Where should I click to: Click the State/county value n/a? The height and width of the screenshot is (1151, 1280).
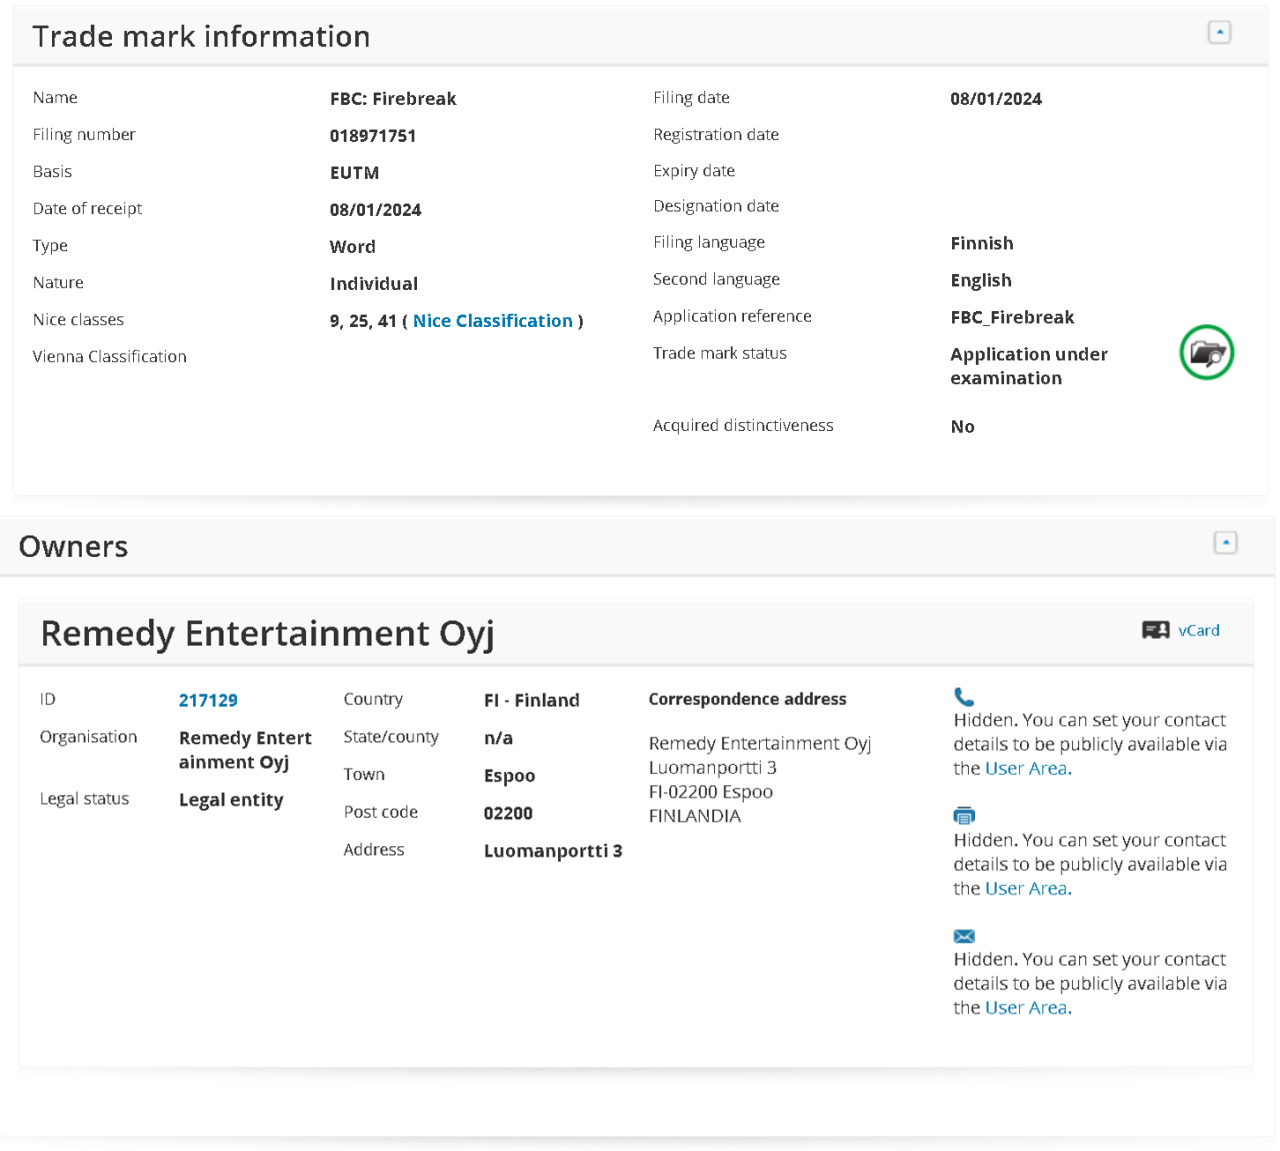(x=498, y=739)
